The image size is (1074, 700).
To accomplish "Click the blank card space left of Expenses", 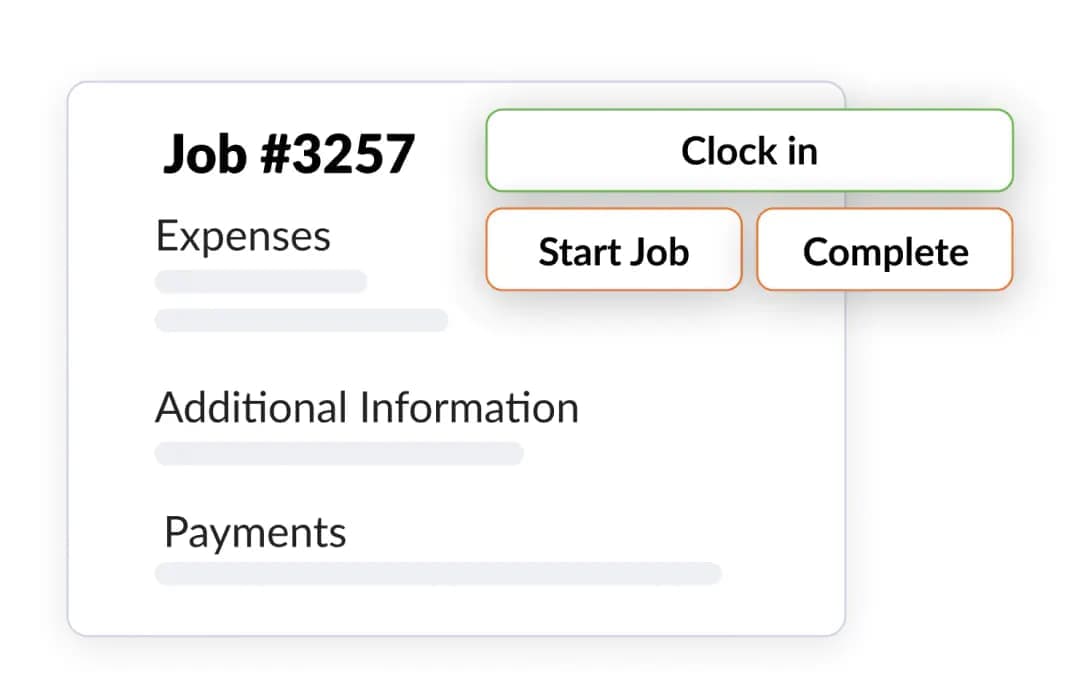I will [110, 237].
